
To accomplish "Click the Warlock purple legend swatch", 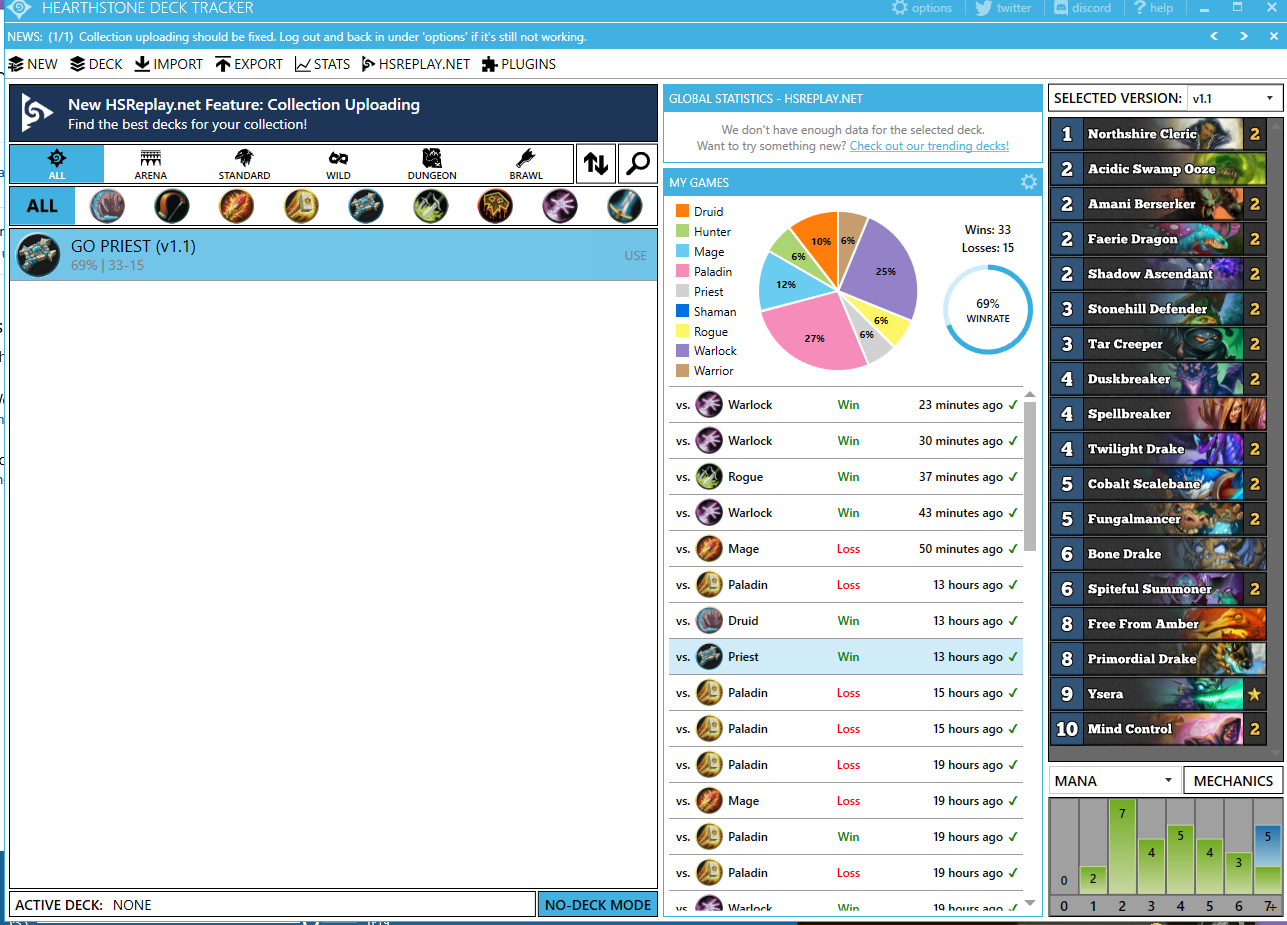I will coord(682,351).
